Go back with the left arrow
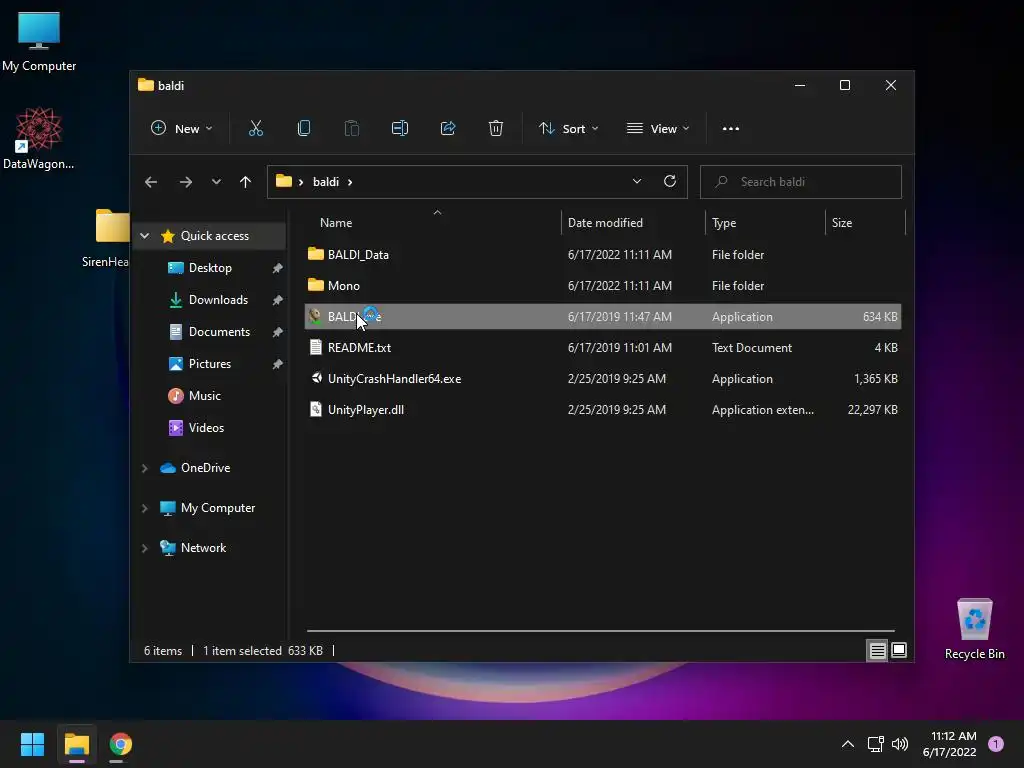Viewport: 1024px width, 768px height. coord(151,182)
